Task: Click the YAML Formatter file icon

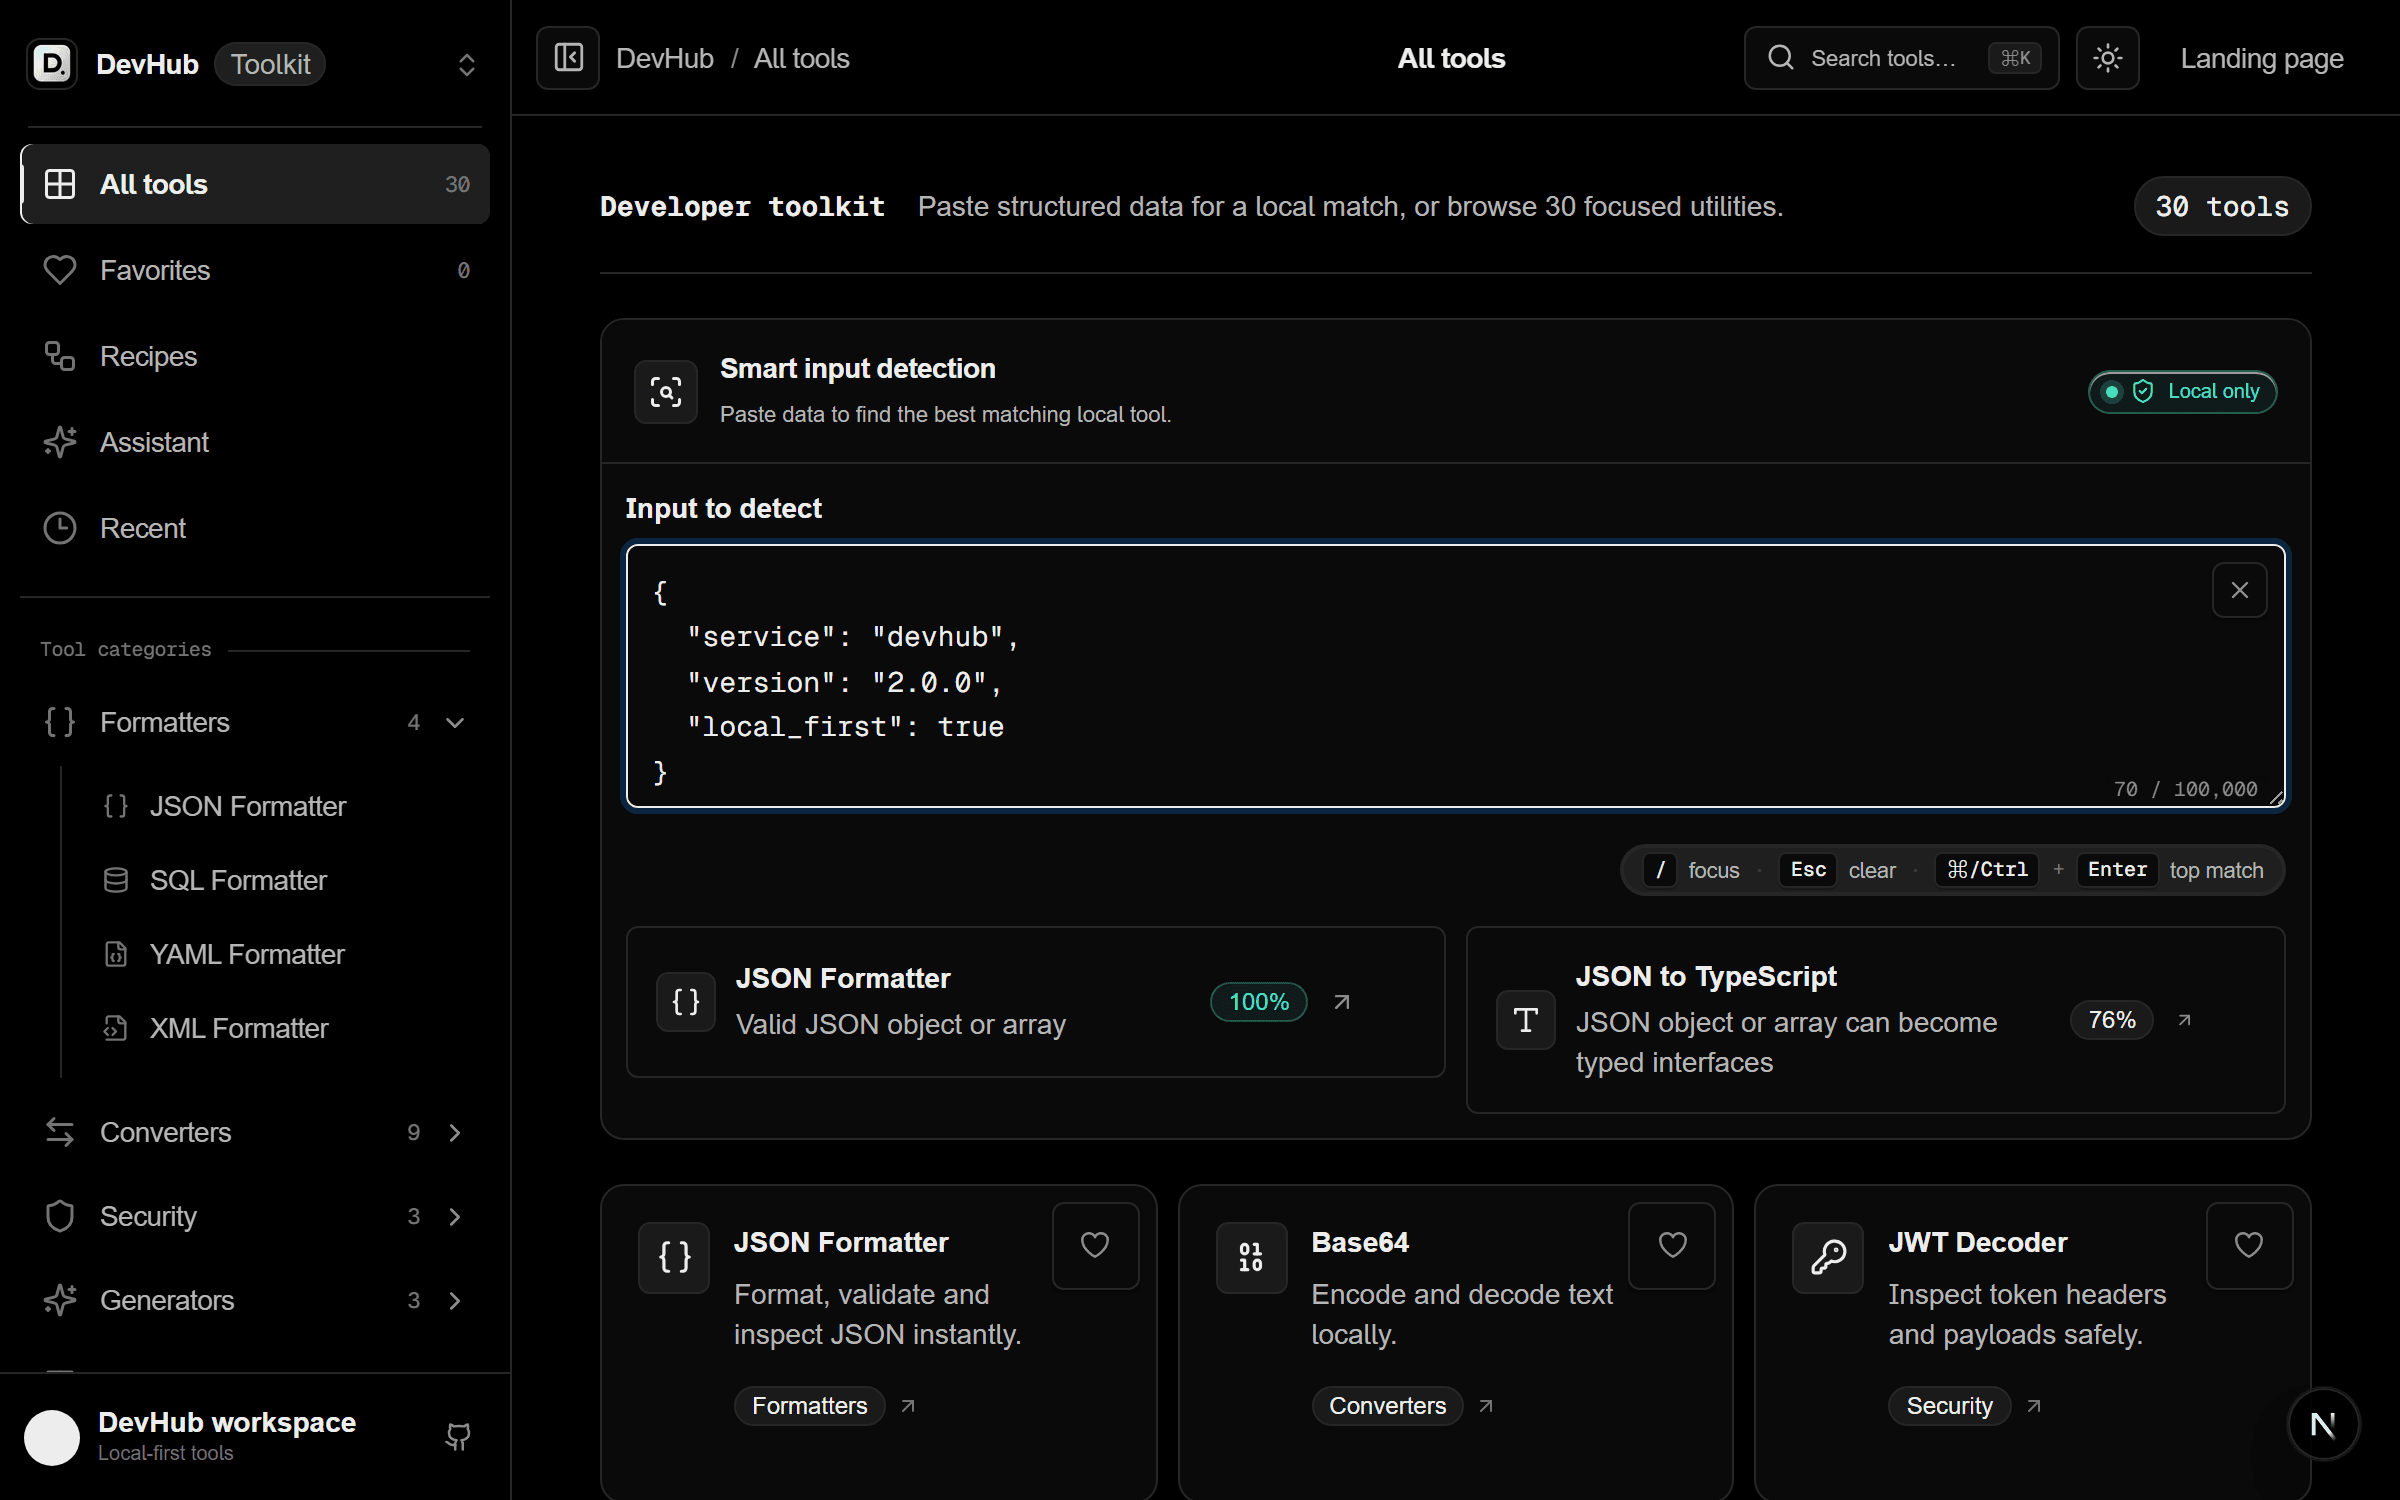Action: click(x=116, y=954)
